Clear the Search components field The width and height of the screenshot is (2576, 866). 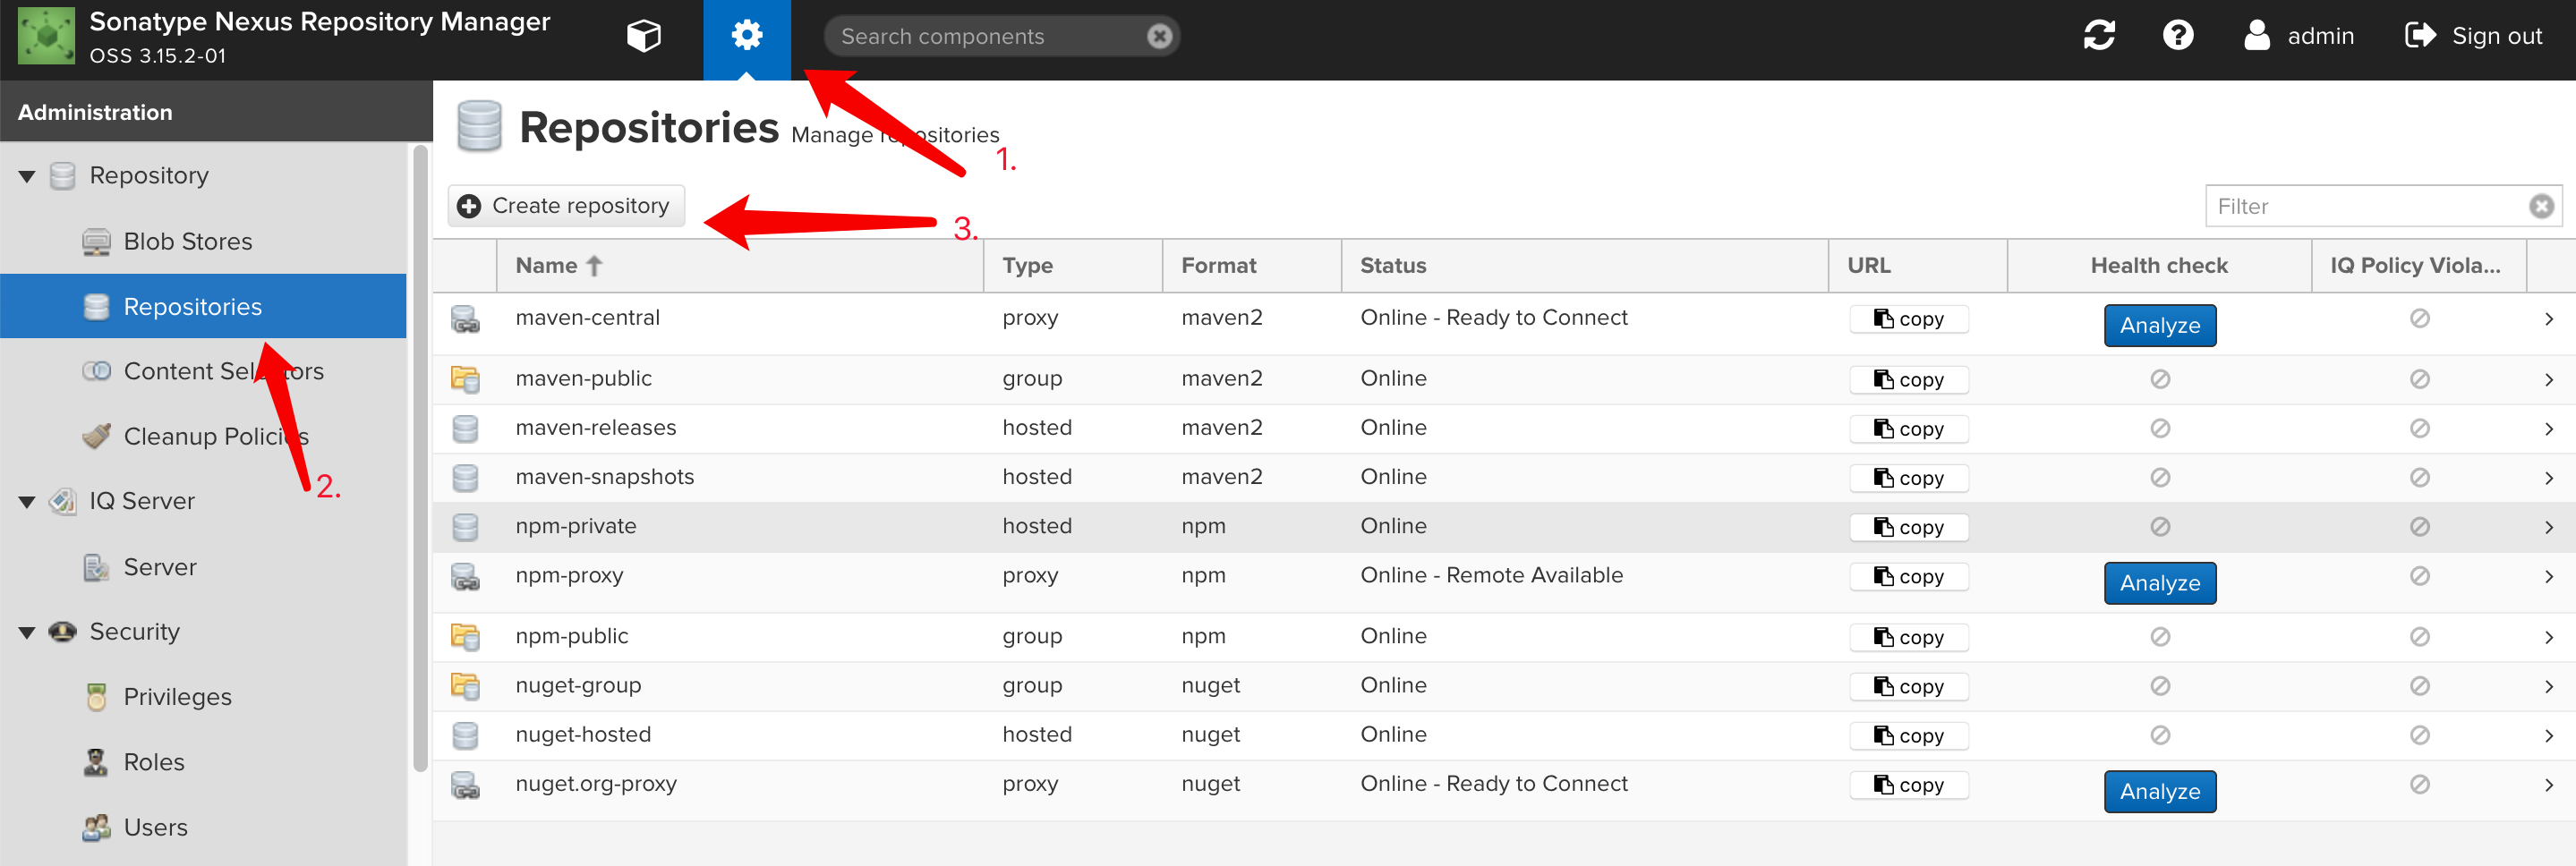coord(1159,37)
